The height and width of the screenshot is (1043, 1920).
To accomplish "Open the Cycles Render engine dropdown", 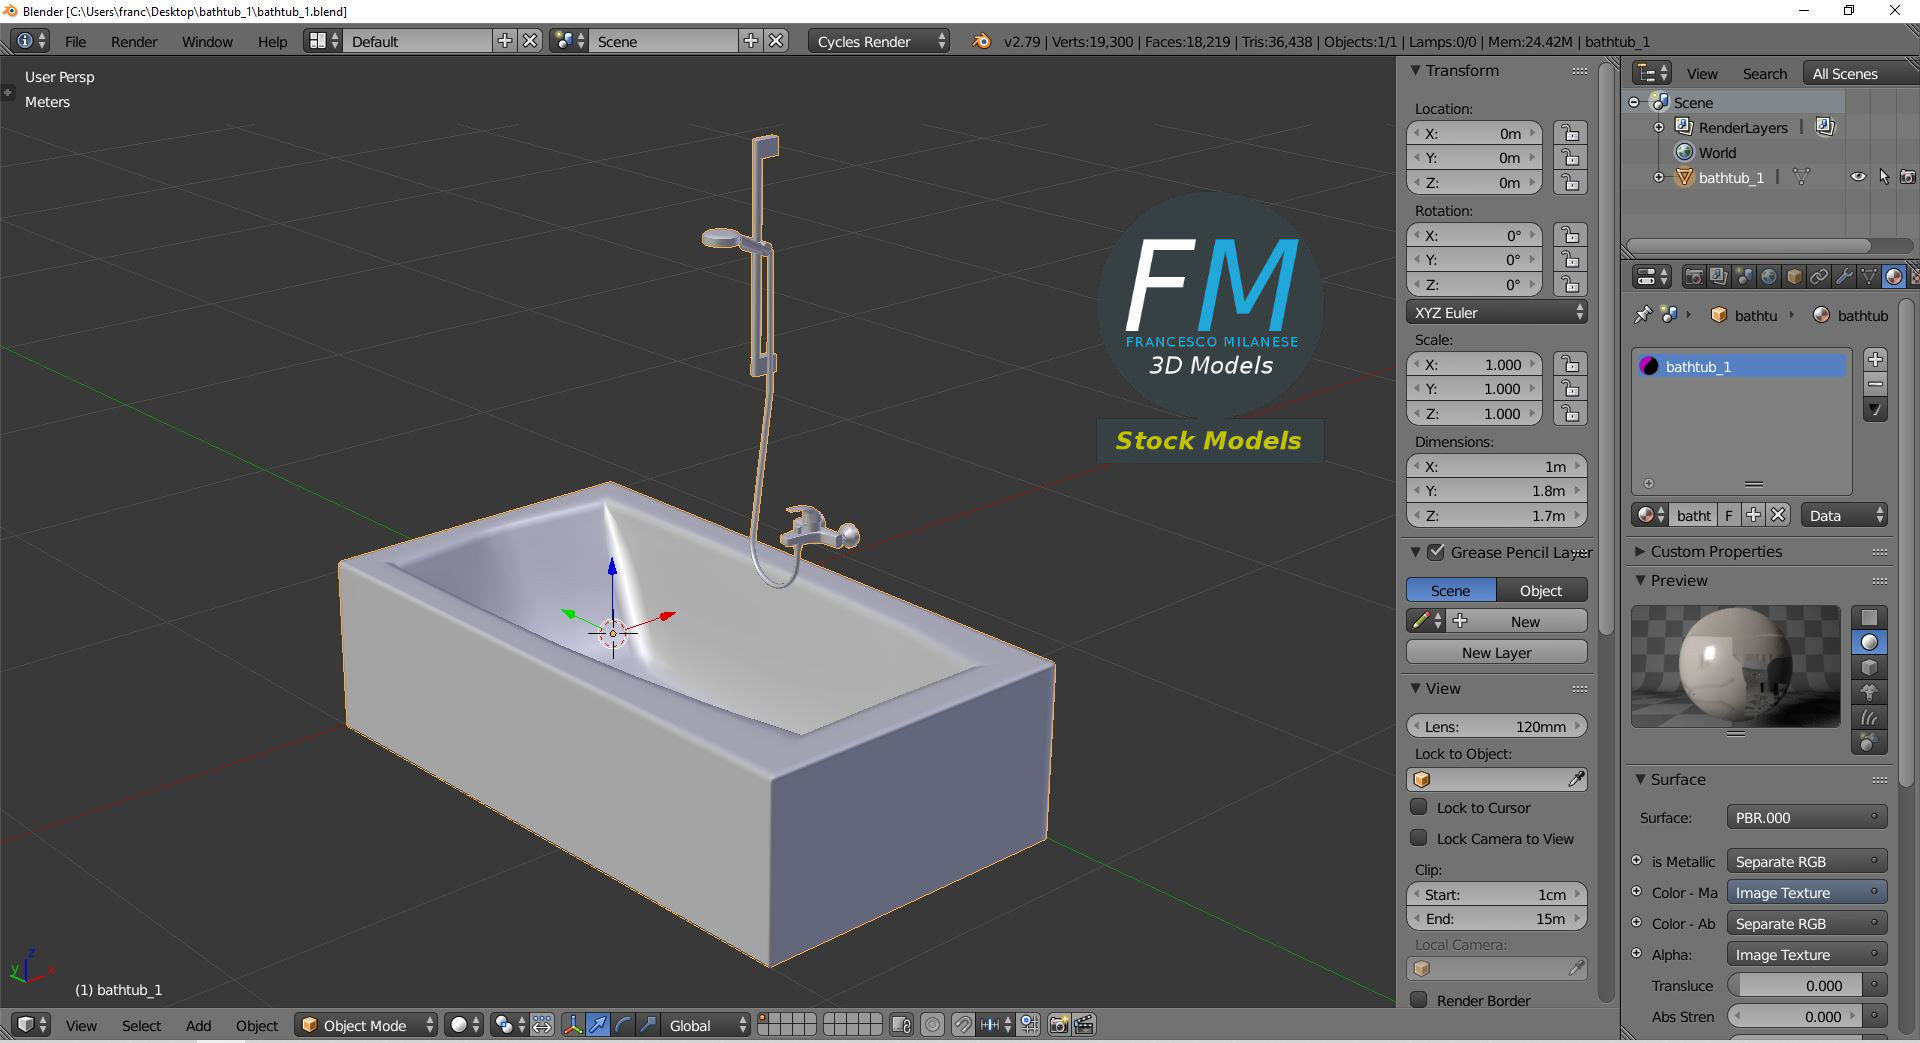I will (x=879, y=41).
